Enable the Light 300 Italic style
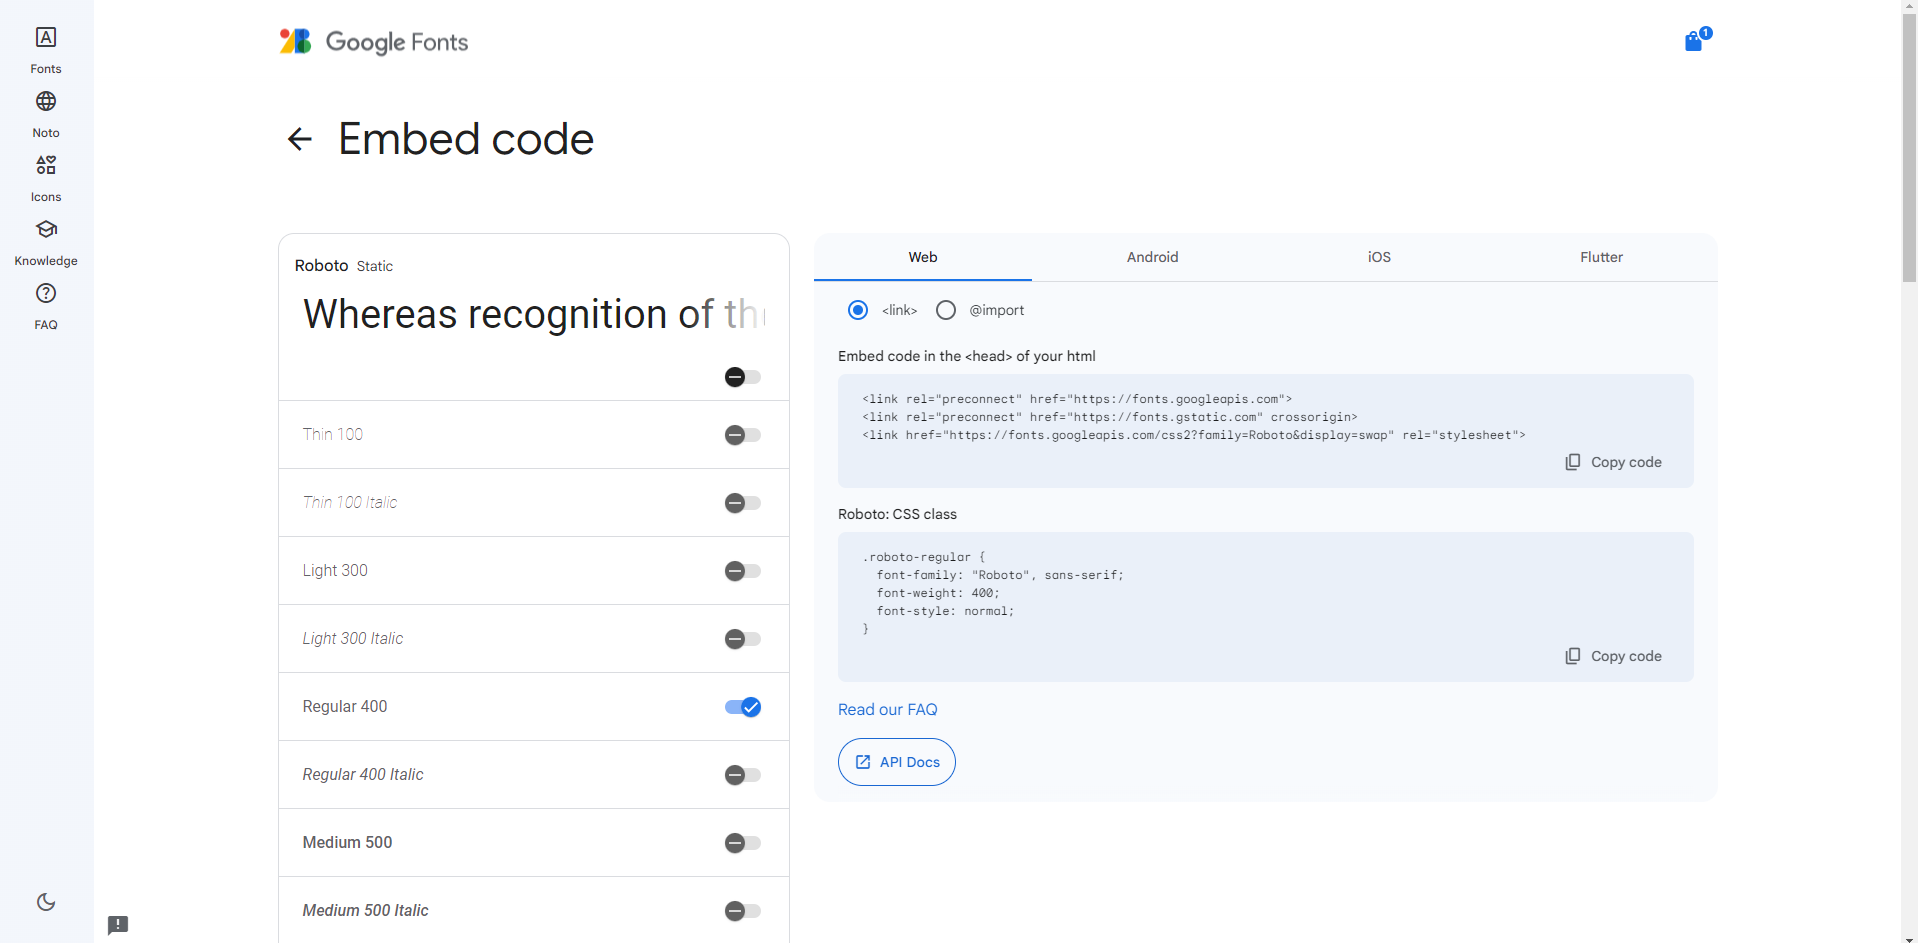Image resolution: width=1918 pixels, height=943 pixels. tap(743, 639)
